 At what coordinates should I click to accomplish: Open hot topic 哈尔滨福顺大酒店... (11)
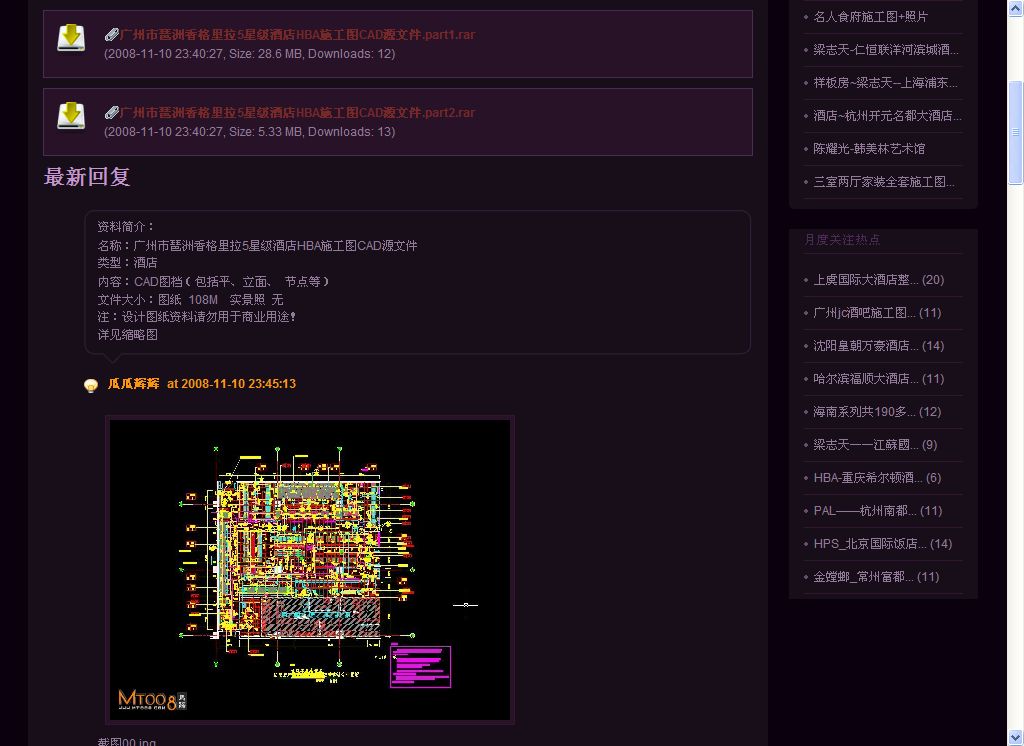pos(878,379)
